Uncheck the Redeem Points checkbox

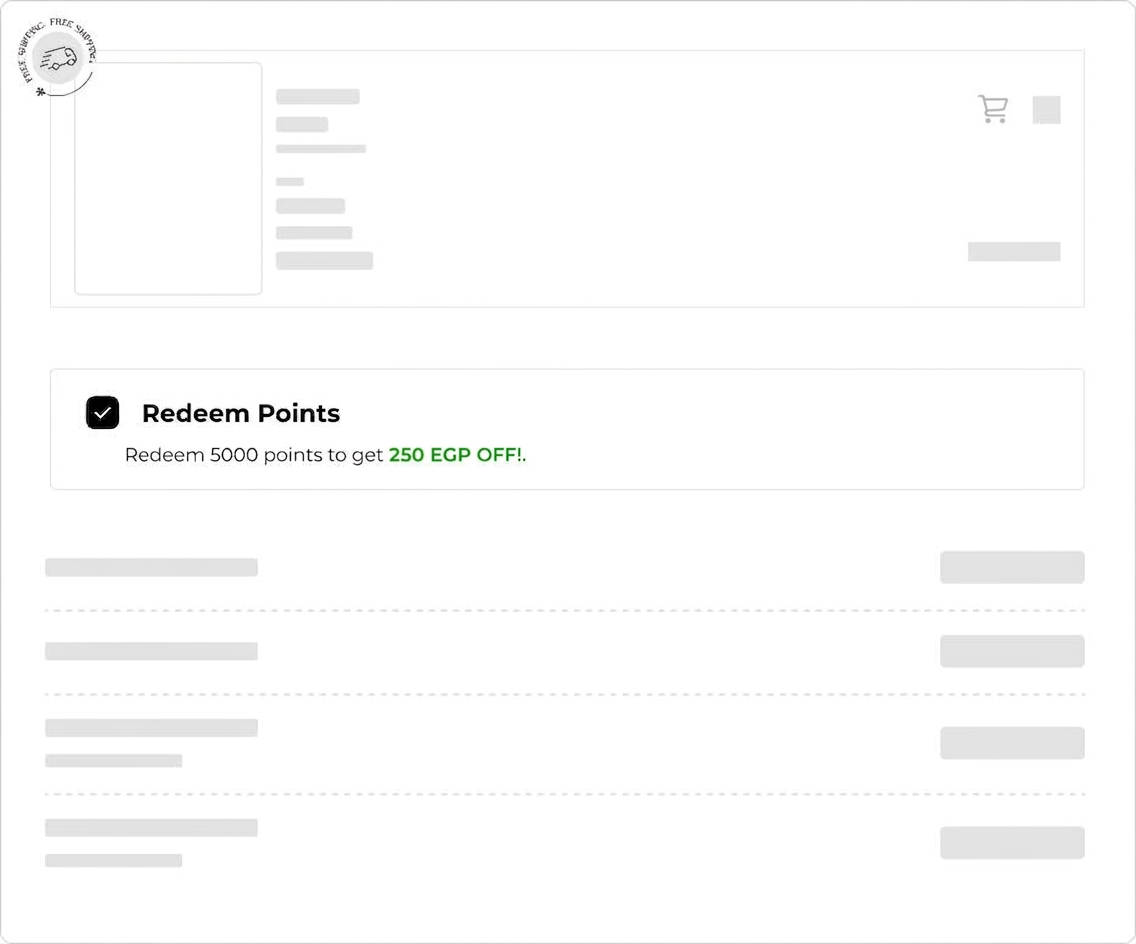102,413
